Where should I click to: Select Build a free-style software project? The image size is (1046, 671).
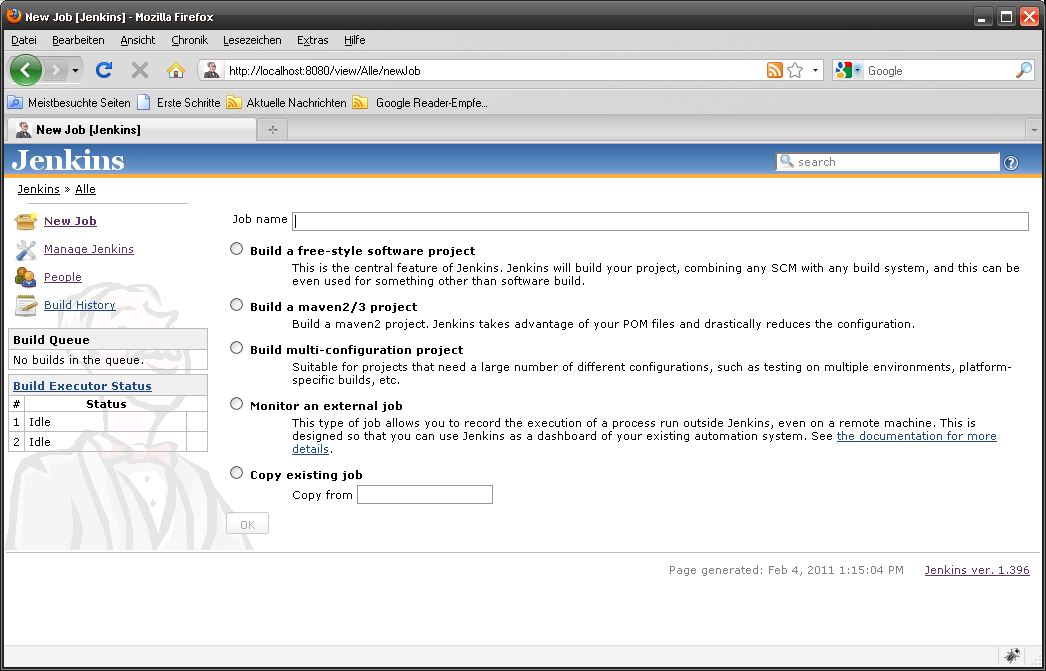tap(237, 249)
